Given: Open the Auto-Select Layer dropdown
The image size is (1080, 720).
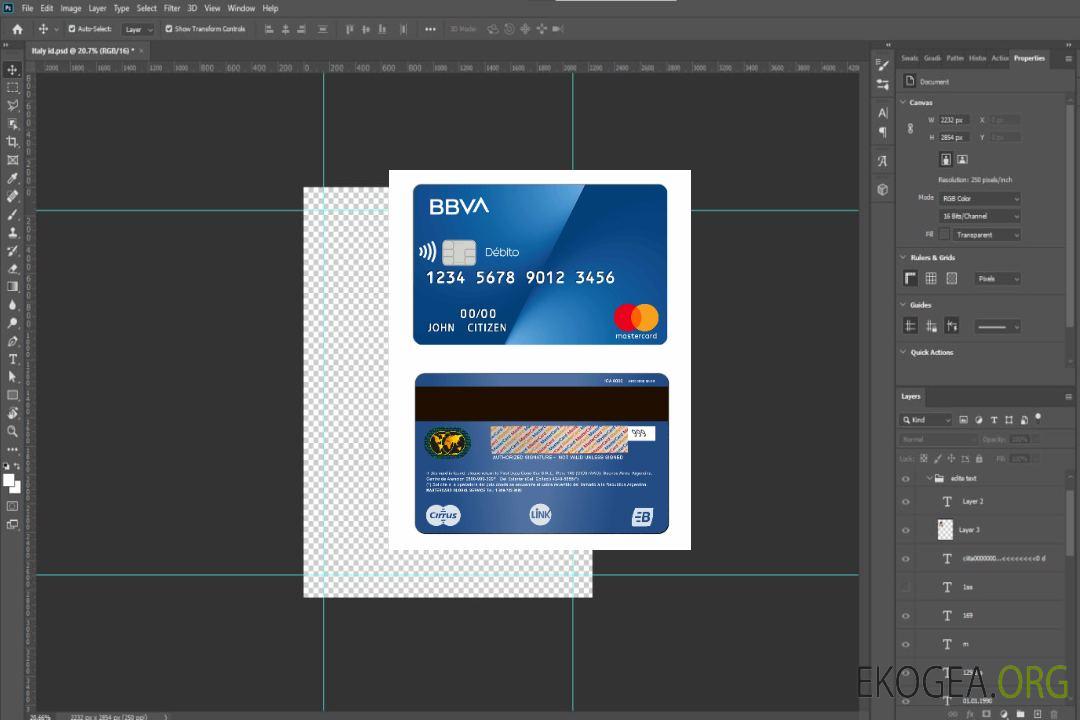Looking at the screenshot, I should pos(138,29).
